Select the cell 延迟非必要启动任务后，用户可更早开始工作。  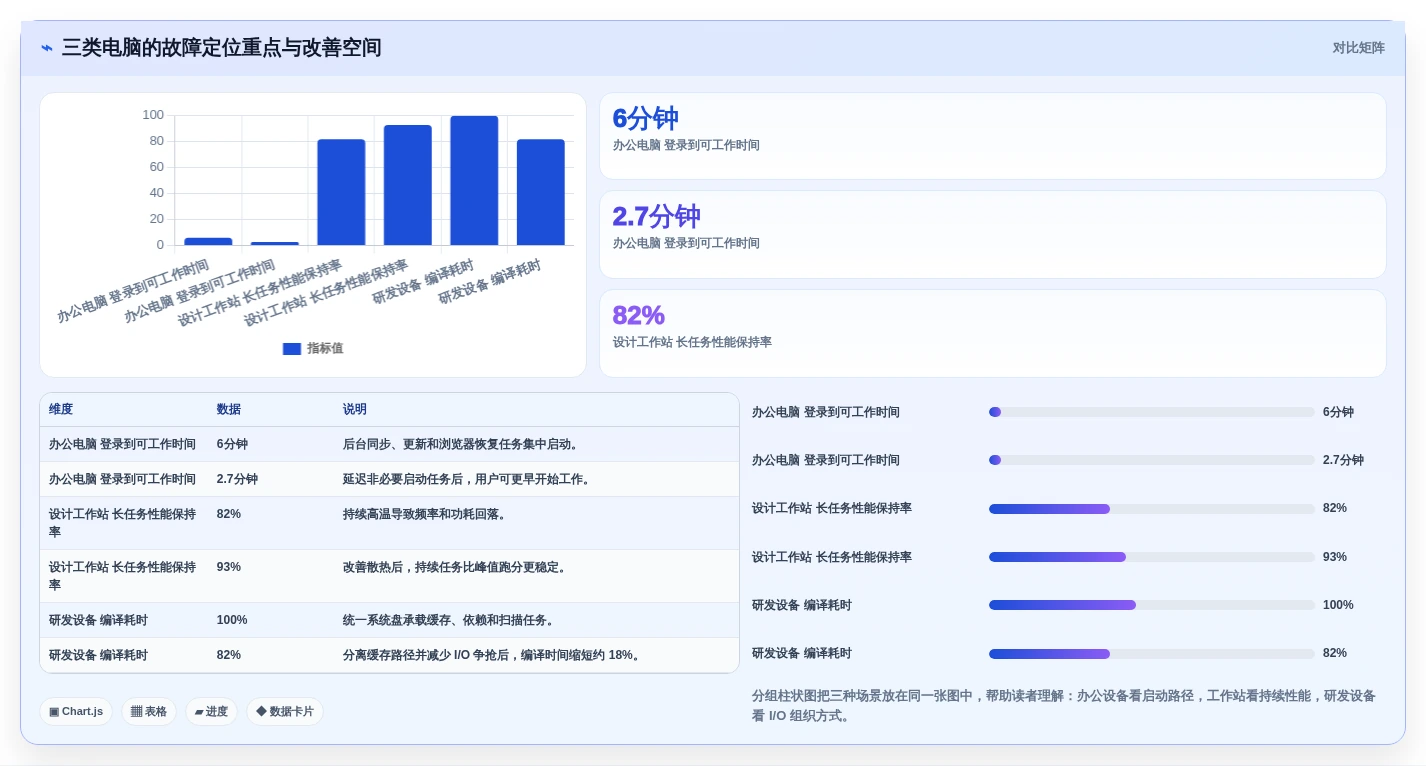tap(467, 480)
